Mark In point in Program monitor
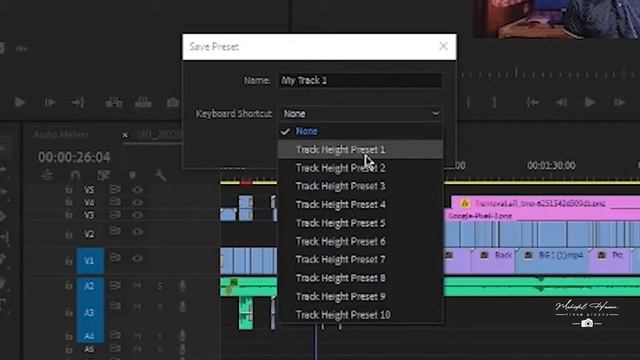This screenshot has width=640, height=360. click(468, 102)
